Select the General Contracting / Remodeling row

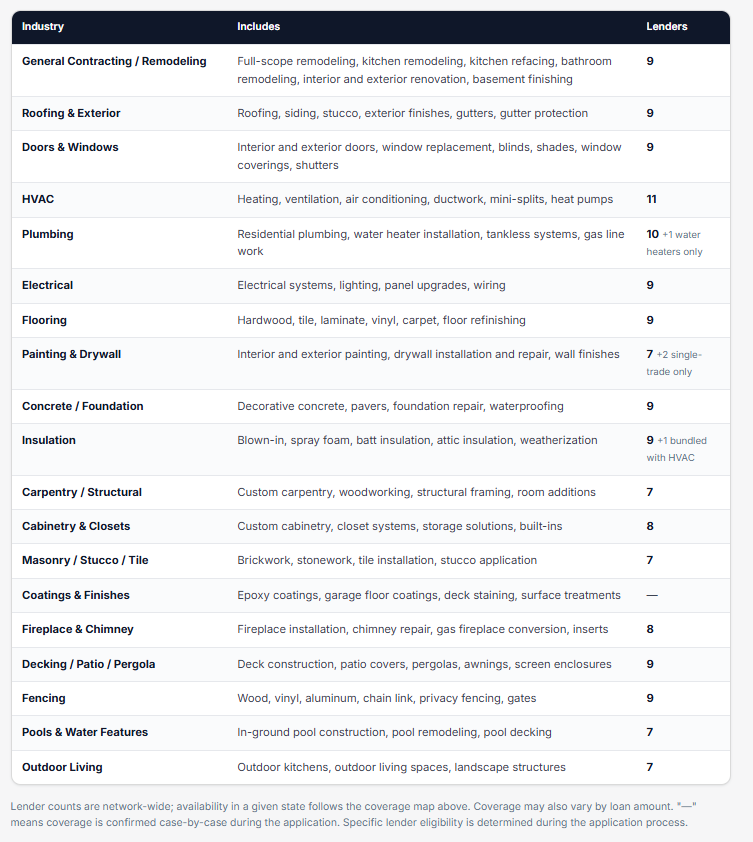[371, 70]
